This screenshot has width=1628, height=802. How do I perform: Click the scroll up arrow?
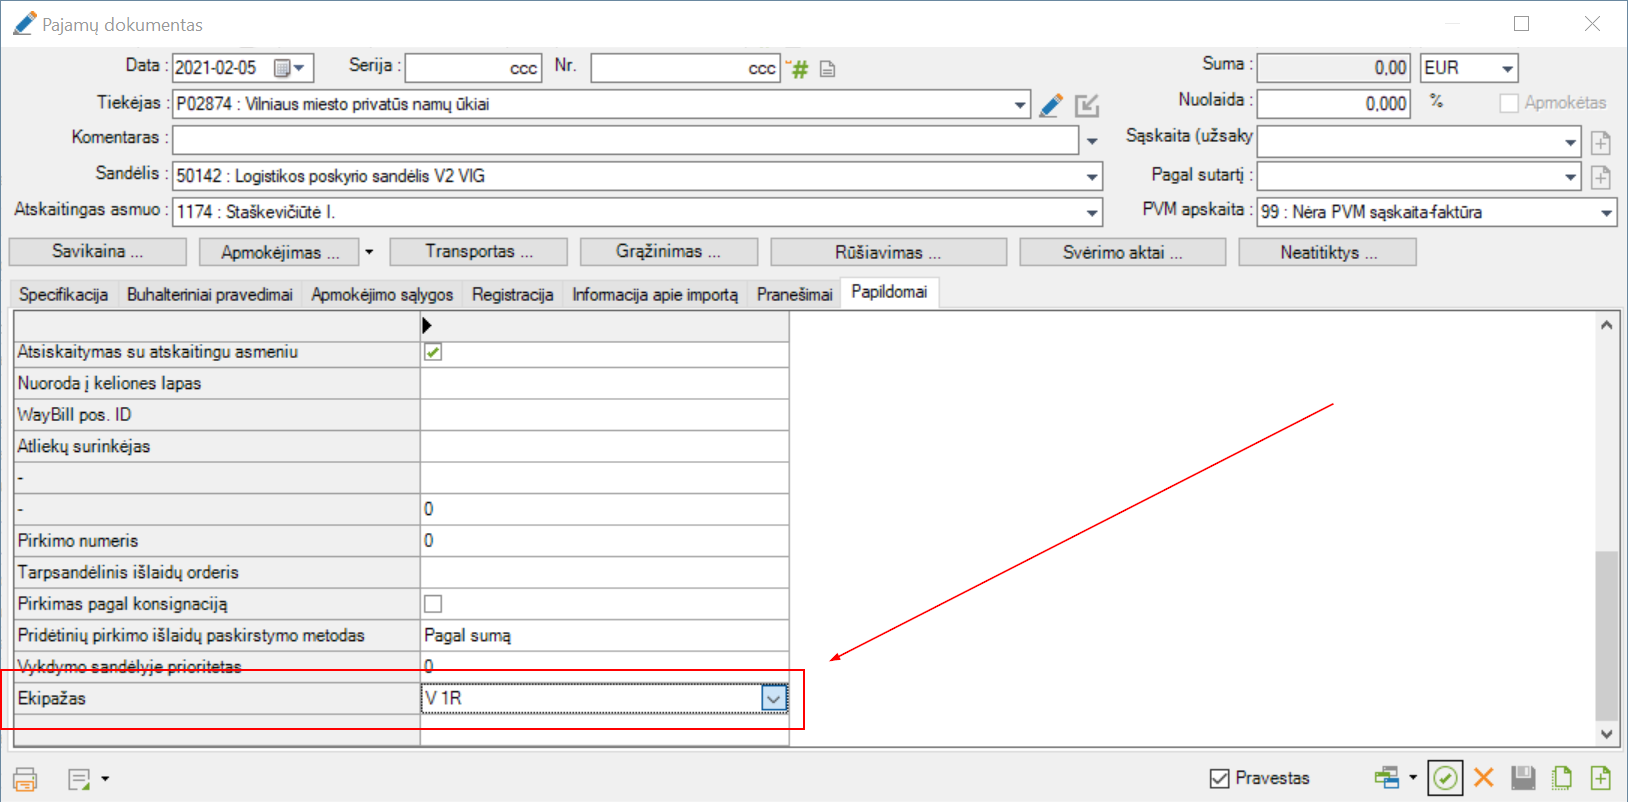(1606, 325)
